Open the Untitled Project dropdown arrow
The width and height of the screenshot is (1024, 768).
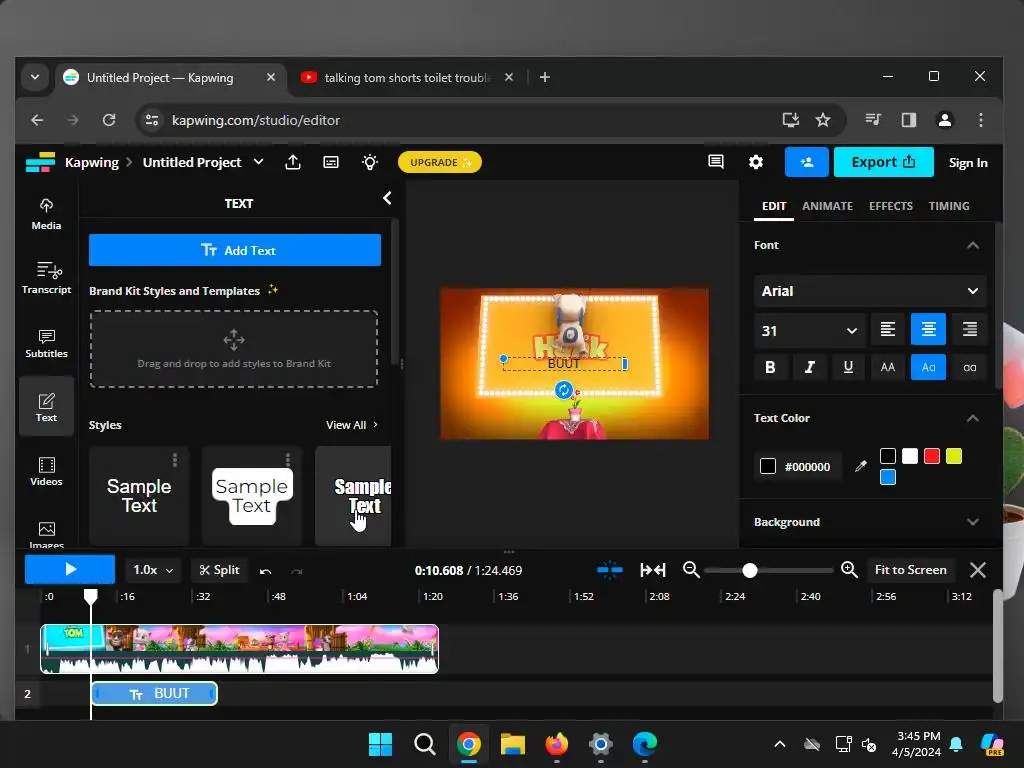[259, 161]
